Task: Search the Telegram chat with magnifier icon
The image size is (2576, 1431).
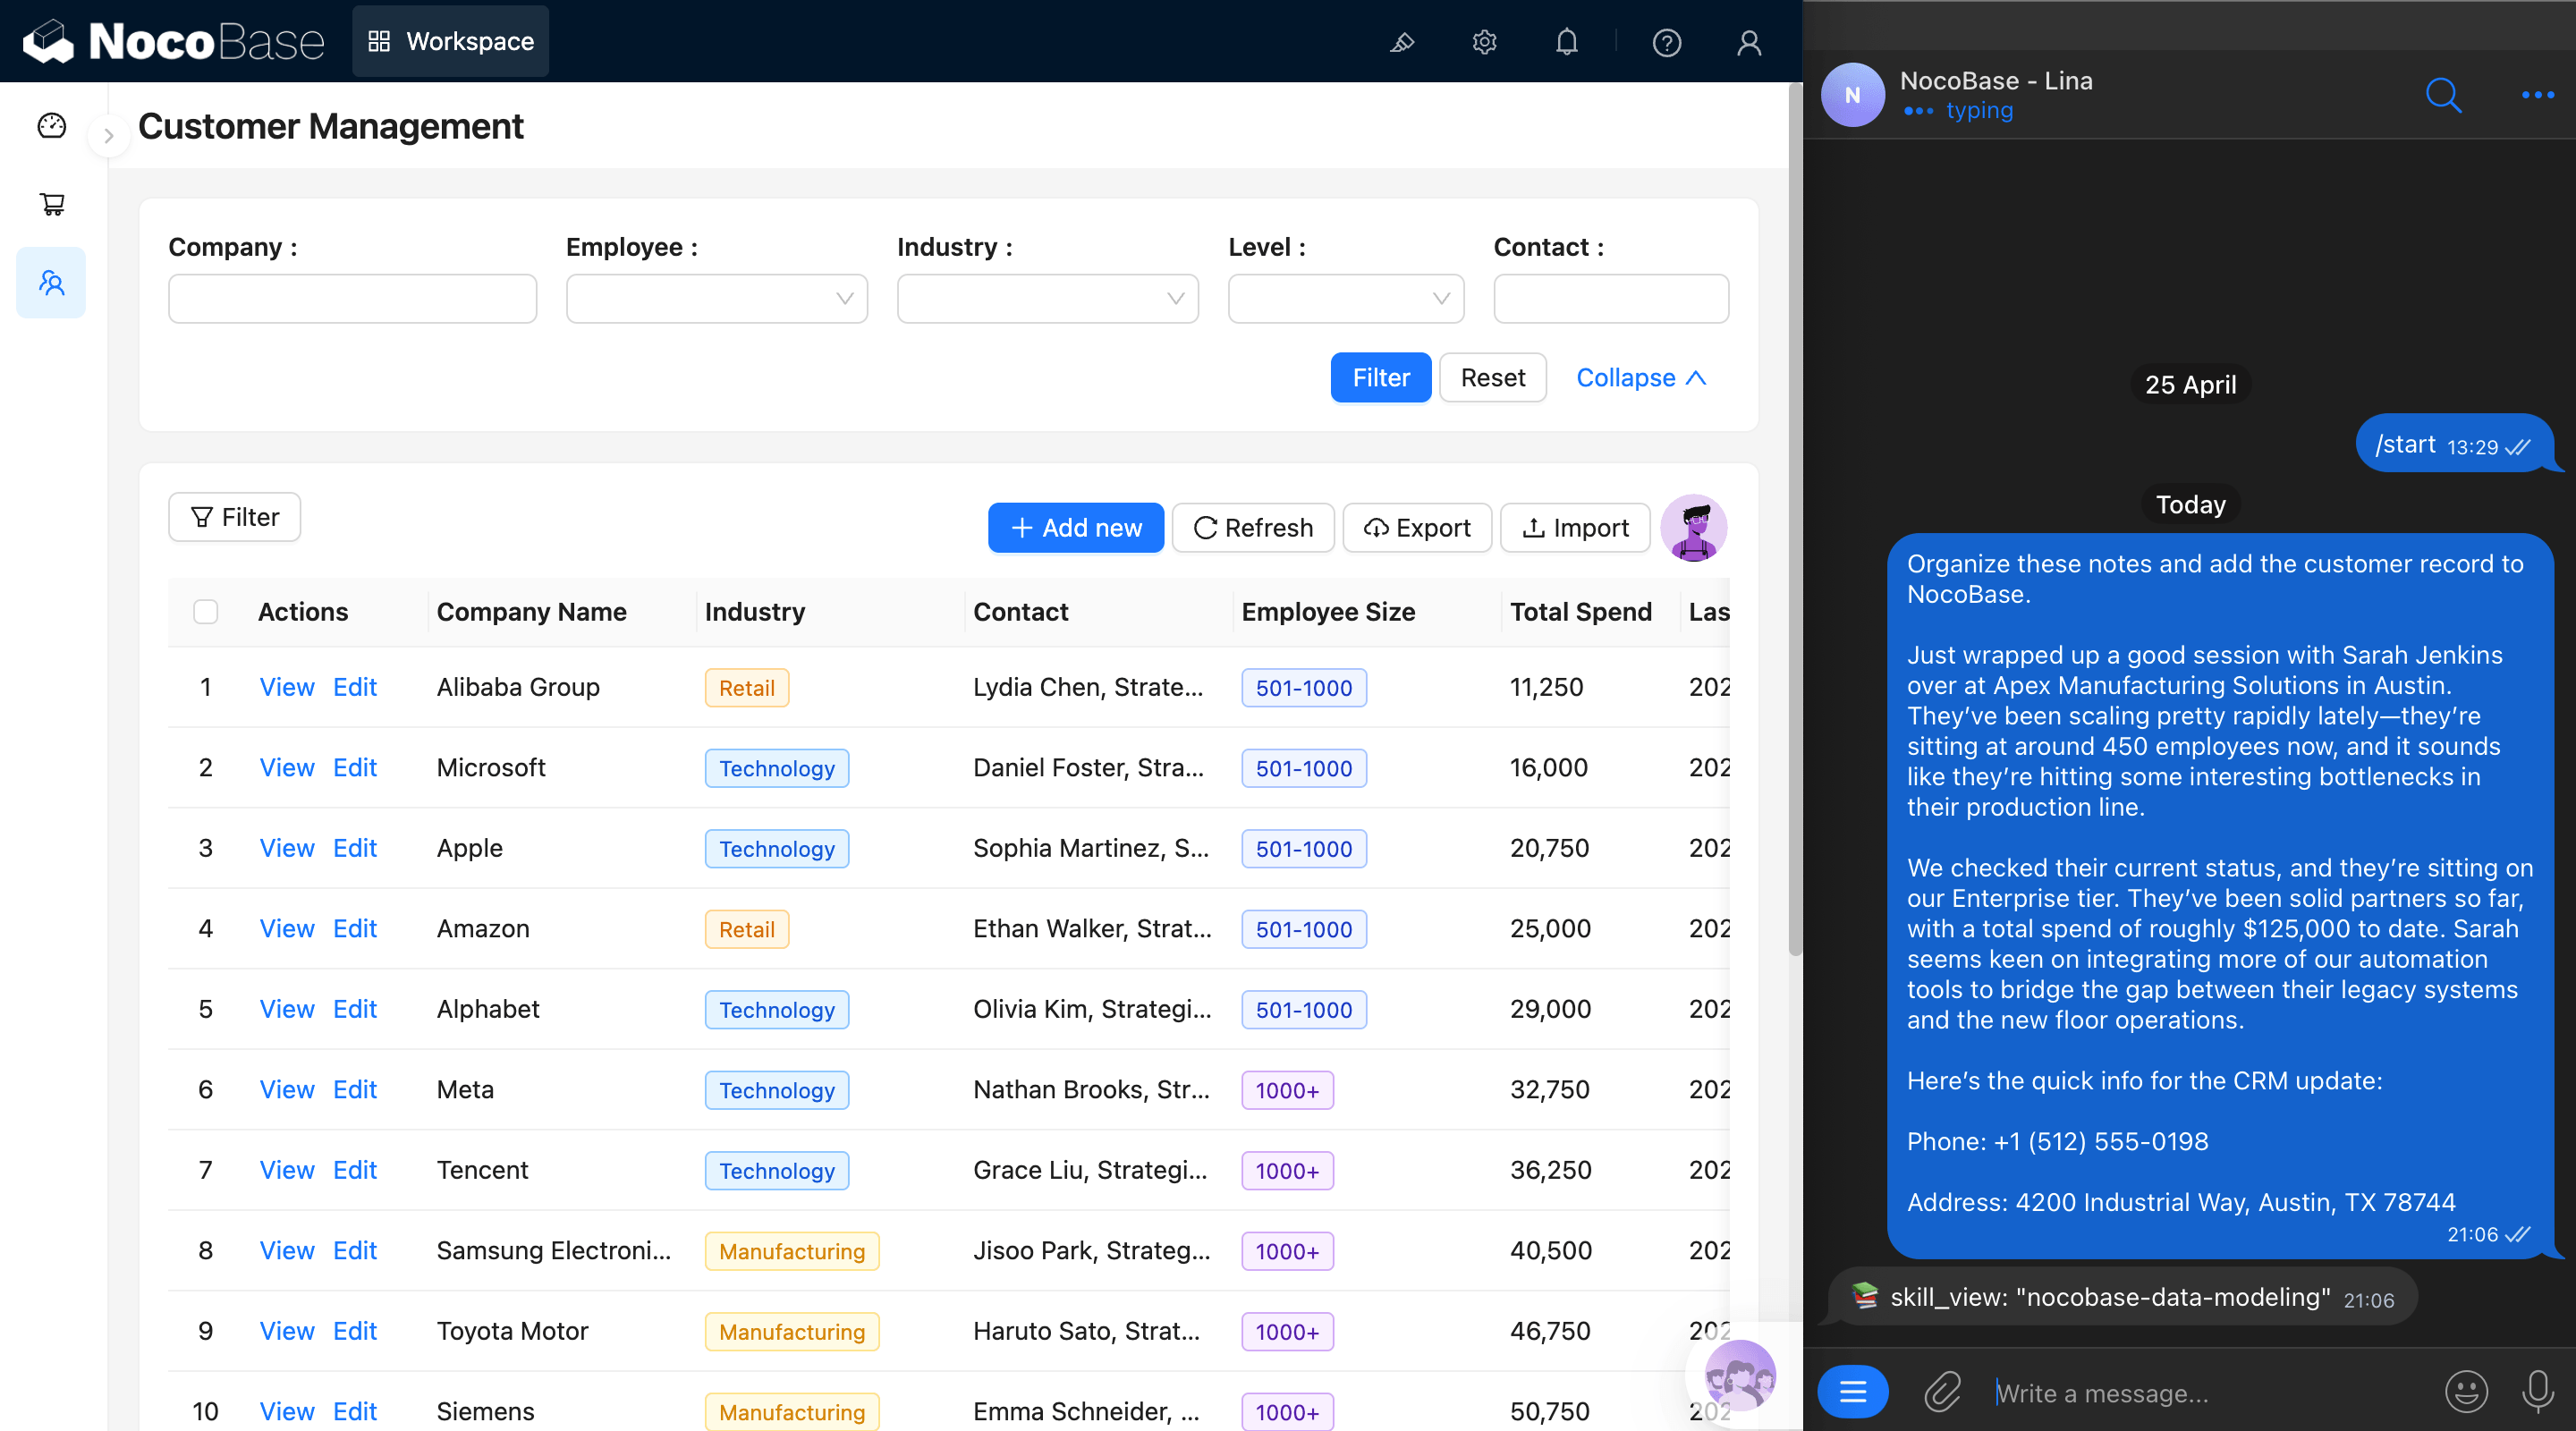Action: [x=2443, y=95]
